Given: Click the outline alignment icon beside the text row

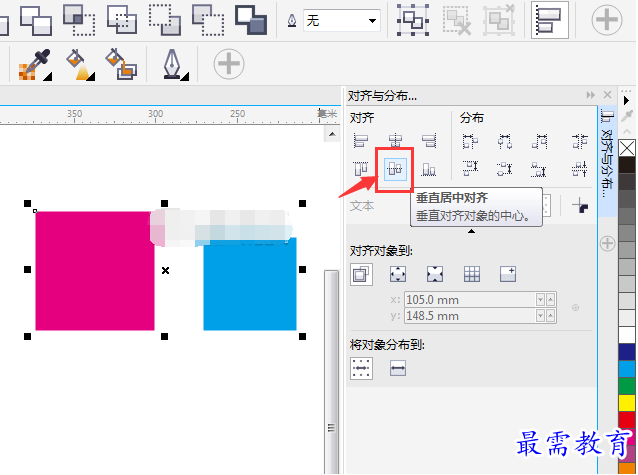Looking at the screenshot, I should coord(580,205).
